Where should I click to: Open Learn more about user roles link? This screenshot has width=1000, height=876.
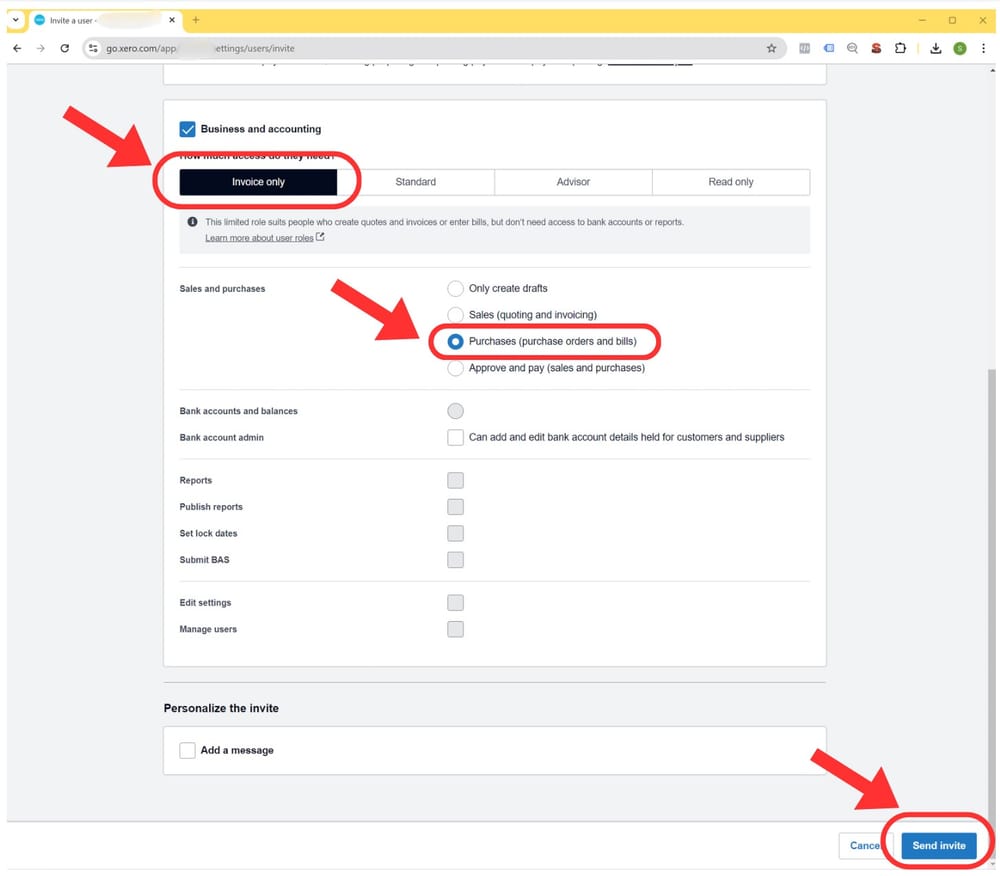[260, 237]
